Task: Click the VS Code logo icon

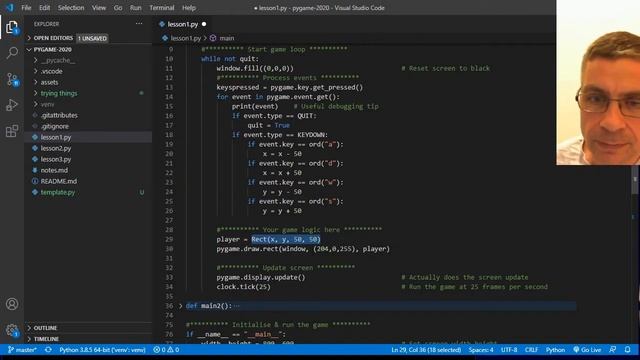Action: click(x=10, y=8)
